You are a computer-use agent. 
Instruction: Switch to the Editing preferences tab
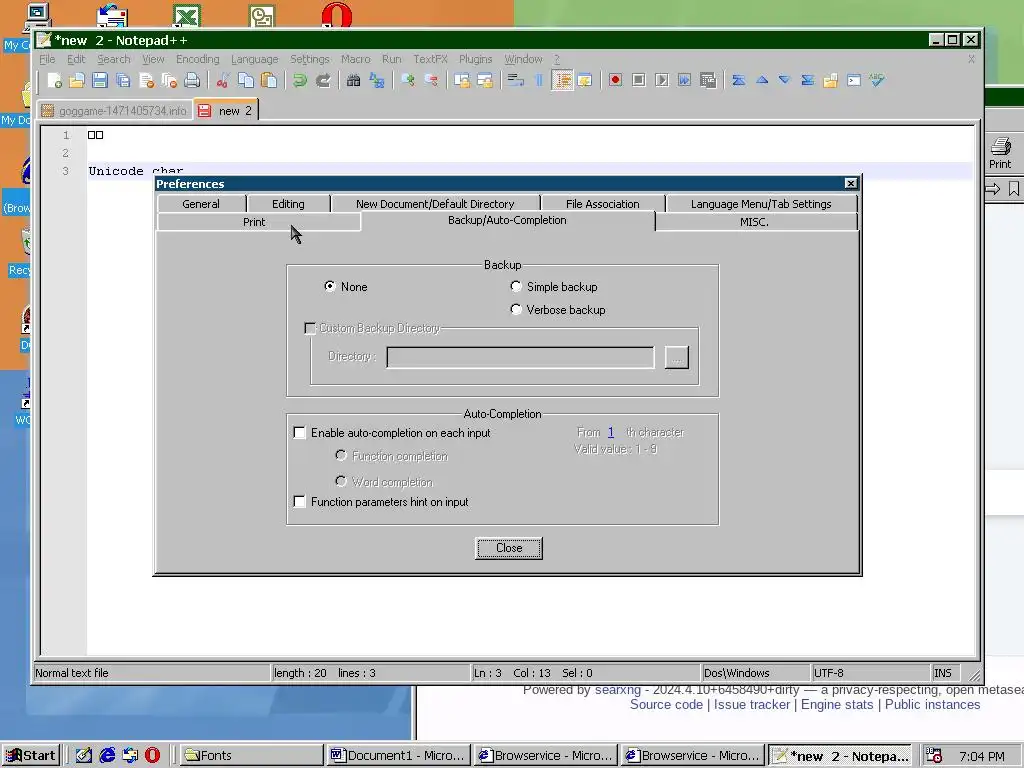point(288,204)
